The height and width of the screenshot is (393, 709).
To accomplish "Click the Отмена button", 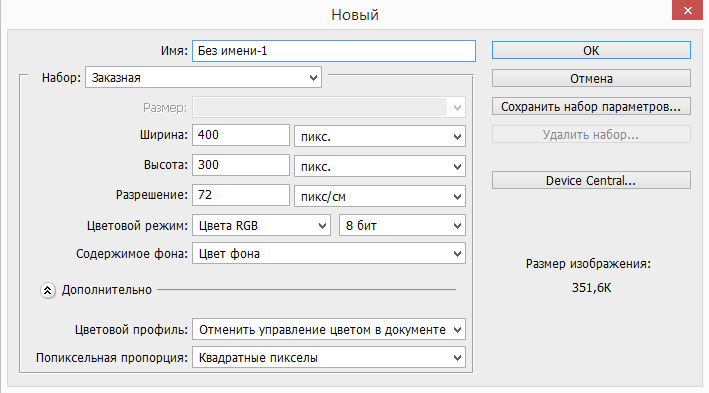I will coord(591,78).
